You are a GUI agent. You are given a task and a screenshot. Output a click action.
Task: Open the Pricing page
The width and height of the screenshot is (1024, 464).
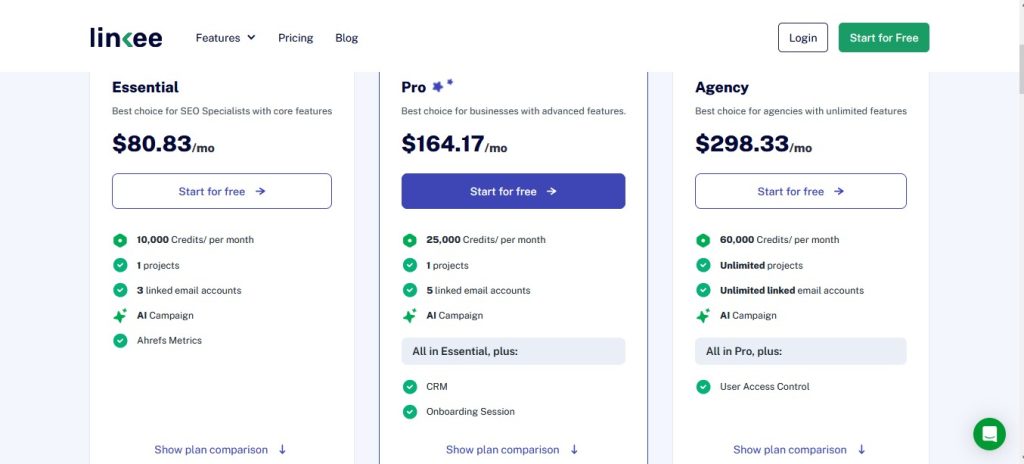click(x=295, y=38)
